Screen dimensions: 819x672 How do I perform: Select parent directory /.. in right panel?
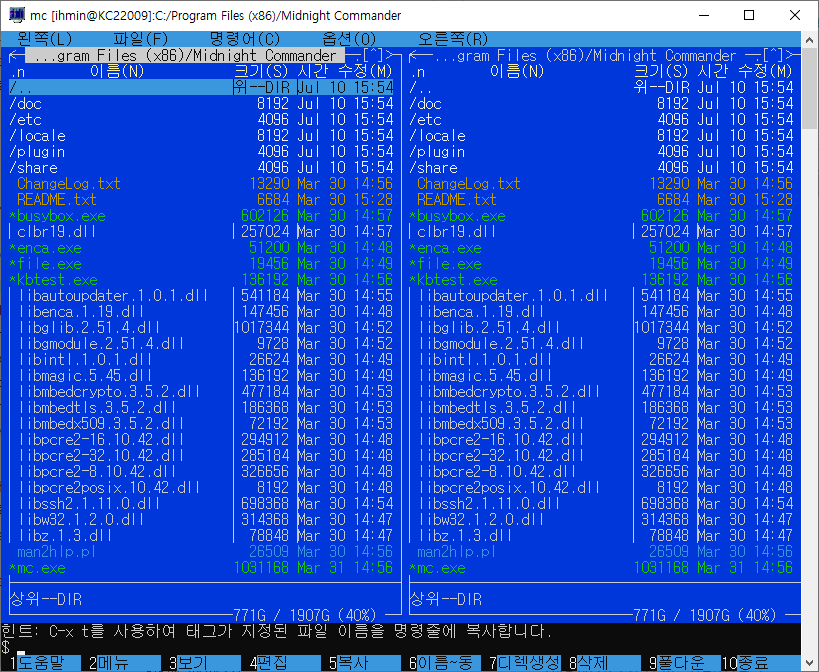(x=601, y=87)
